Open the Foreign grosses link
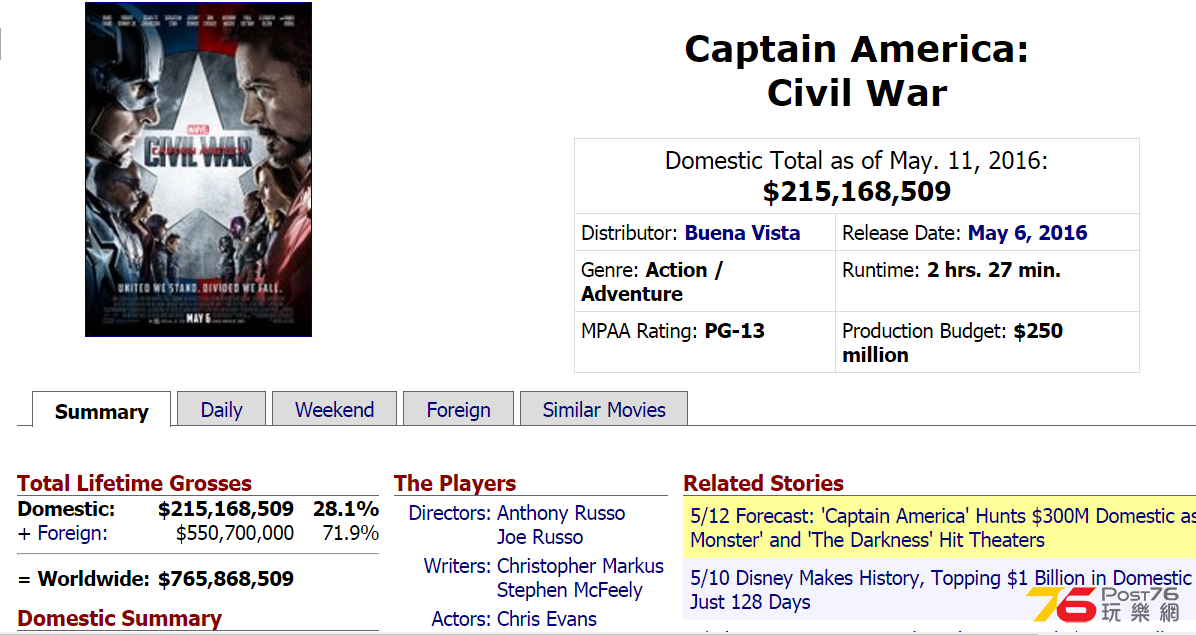This screenshot has height=635, width=1196. 72,533
